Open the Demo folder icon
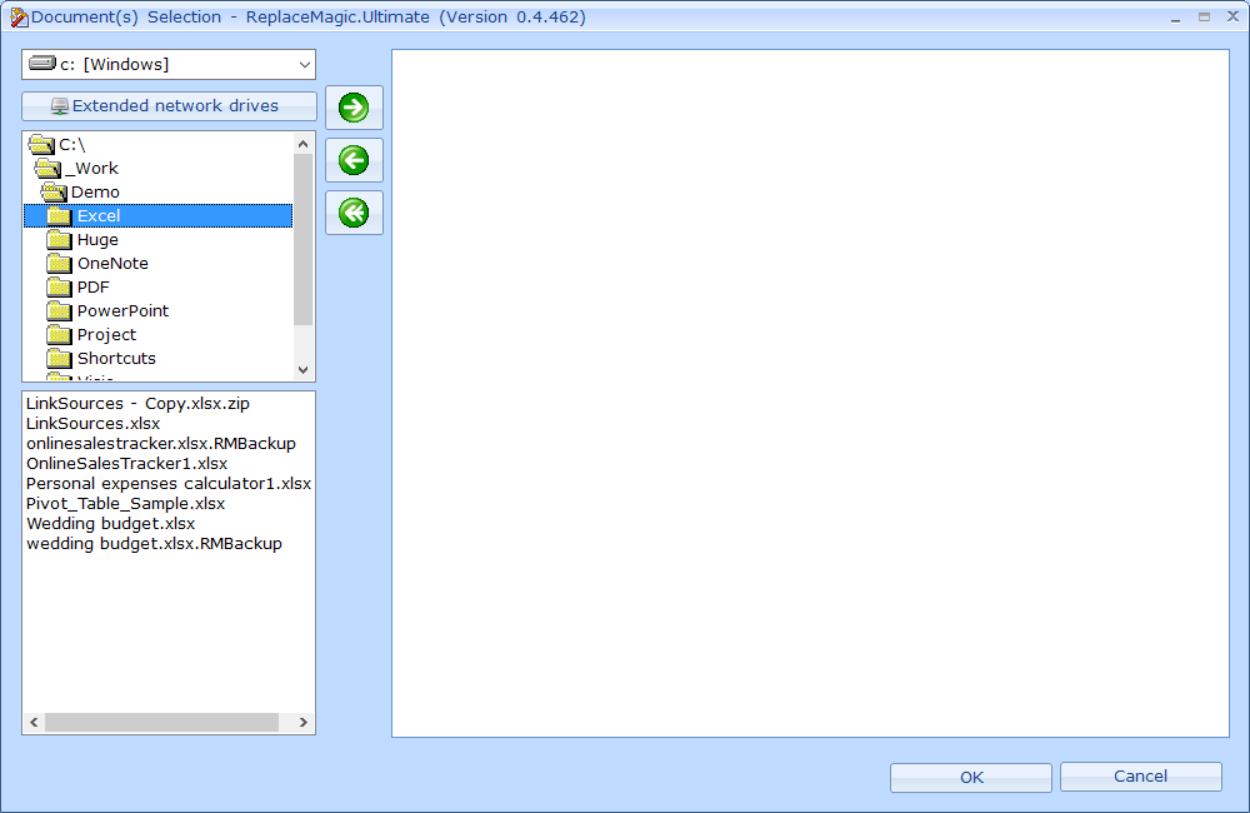This screenshot has height=813, width=1250. point(53,192)
